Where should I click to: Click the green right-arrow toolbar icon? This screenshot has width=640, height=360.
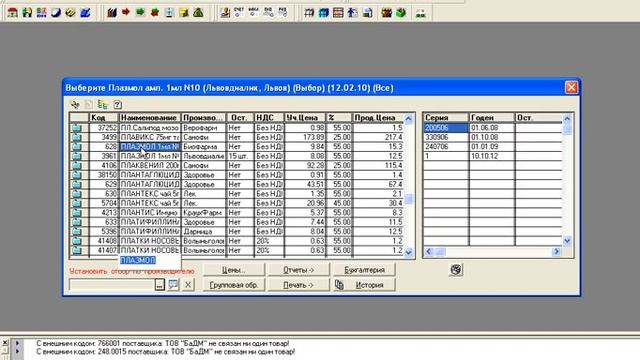[x=140, y=13]
